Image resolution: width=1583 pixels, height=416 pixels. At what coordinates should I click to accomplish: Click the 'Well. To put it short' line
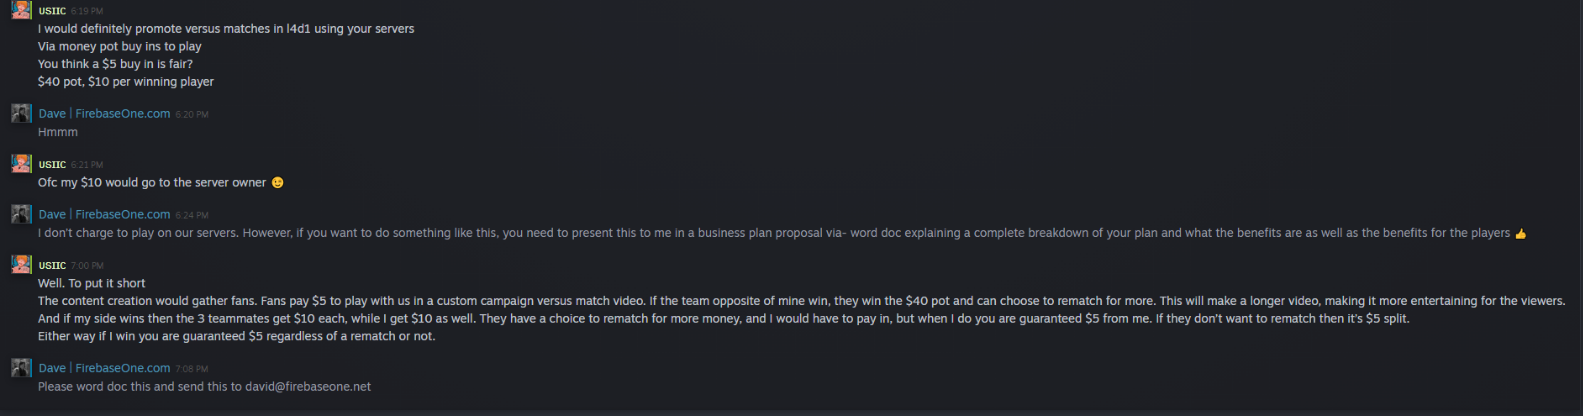coord(92,283)
